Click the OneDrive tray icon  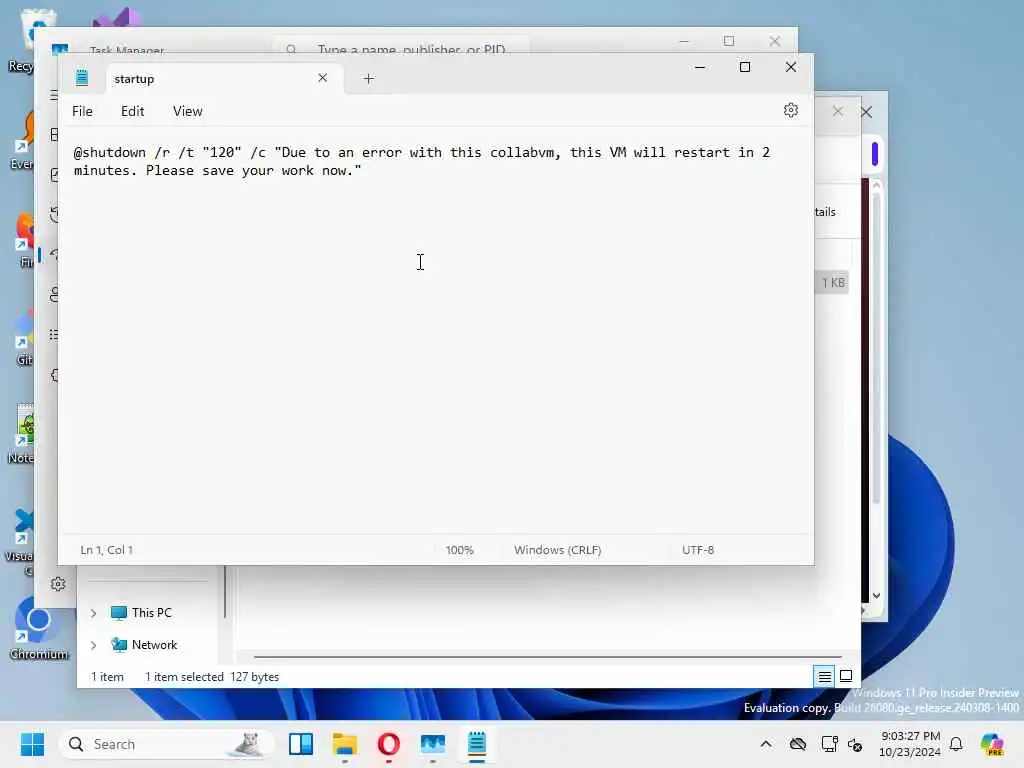798,744
